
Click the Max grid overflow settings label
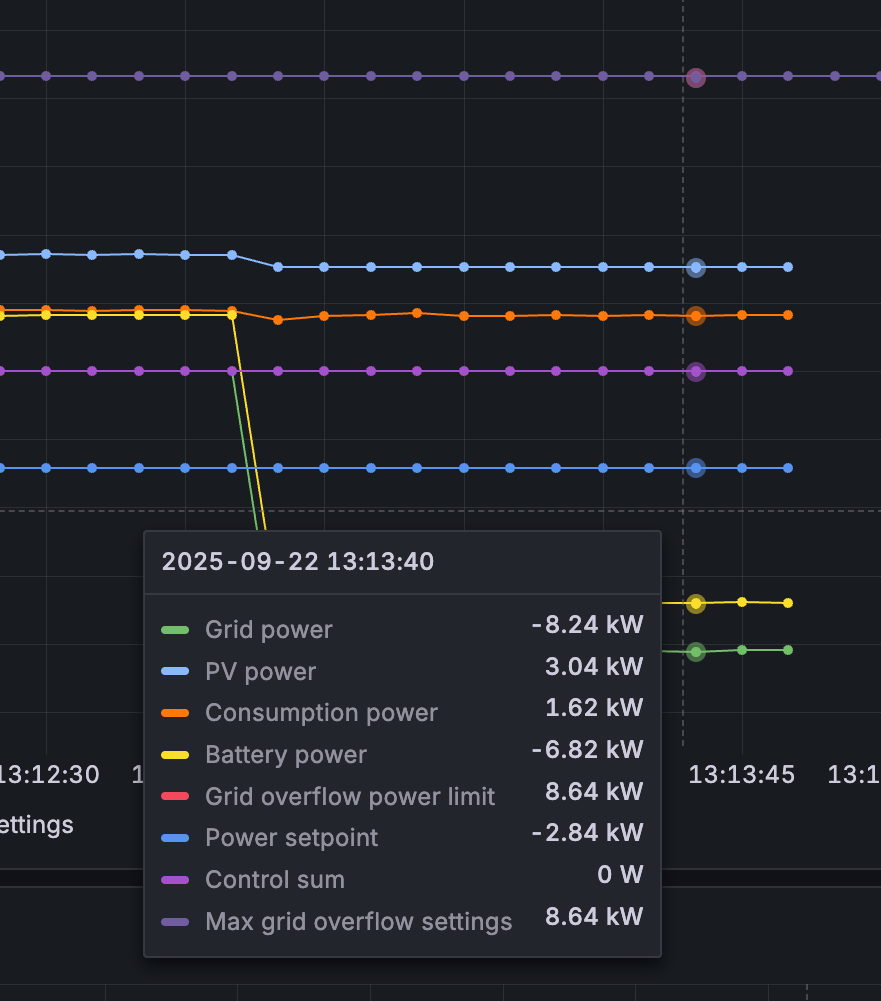click(x=358, y=922)
